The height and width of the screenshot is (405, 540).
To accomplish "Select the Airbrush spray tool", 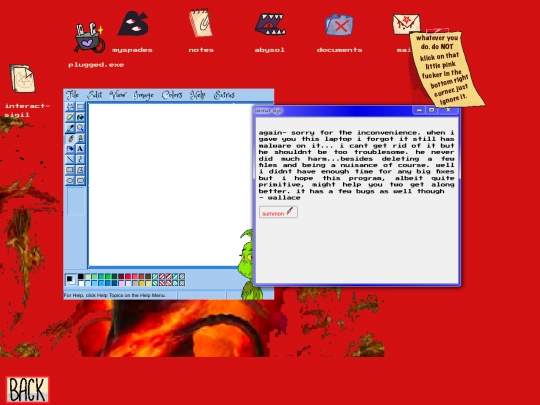I will click(x=70, y=149).
